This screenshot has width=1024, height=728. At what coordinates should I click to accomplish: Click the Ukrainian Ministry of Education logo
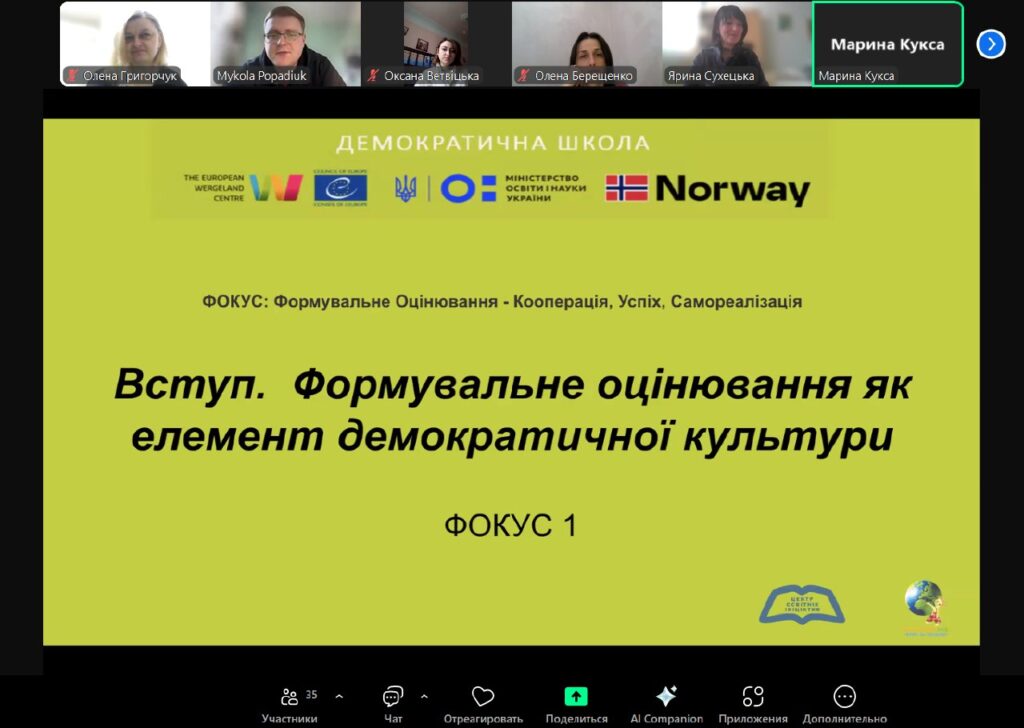(490, 188)
